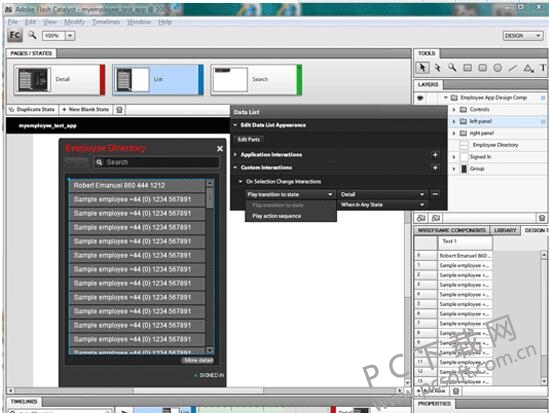Click the Edit Parts button
This screenshot has width=549, height=413.
pyautogui.click(x=249, y=140)
